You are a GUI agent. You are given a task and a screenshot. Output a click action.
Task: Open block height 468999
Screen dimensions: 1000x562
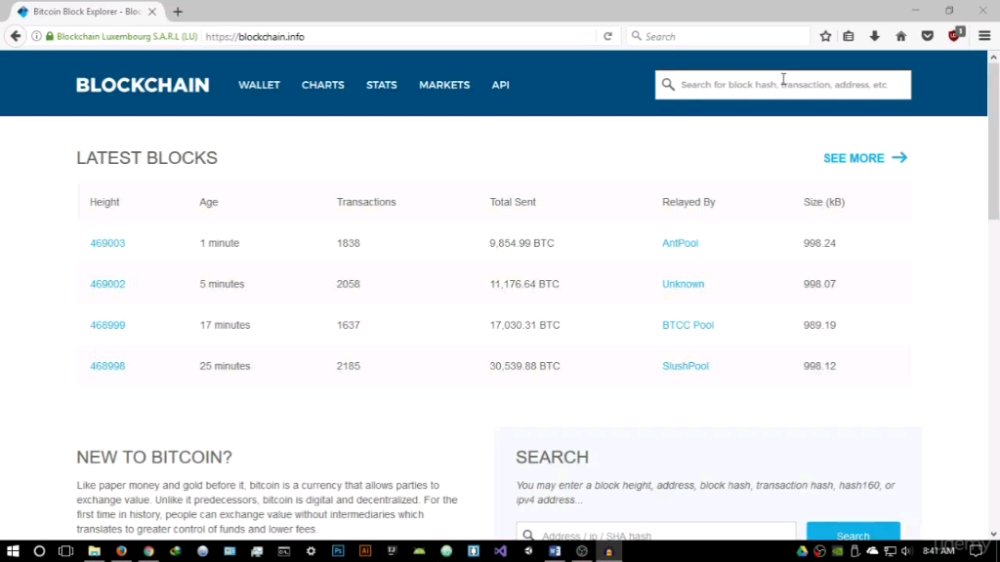tap(107, 325)
